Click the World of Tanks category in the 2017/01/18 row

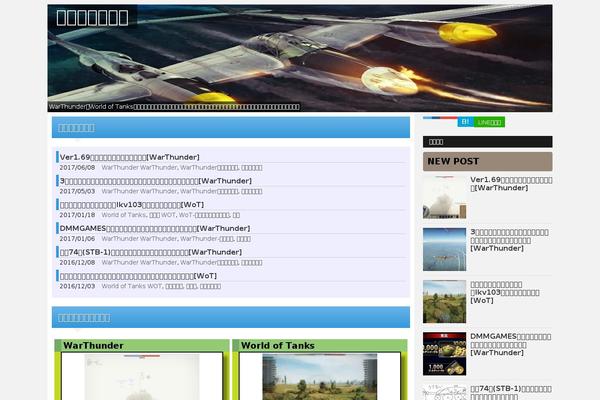(124, 215)
